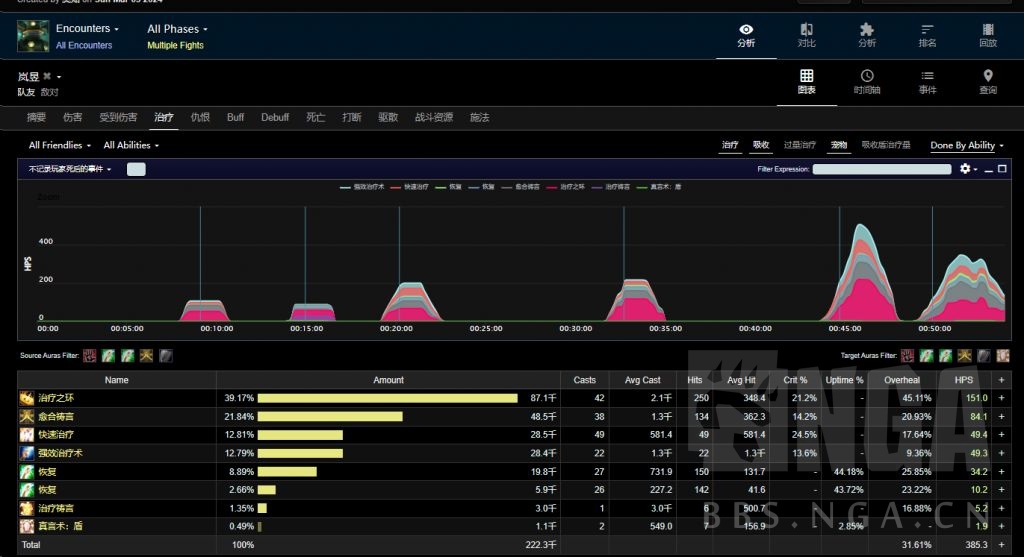Open the 回放 replay view

coord(988,36)
